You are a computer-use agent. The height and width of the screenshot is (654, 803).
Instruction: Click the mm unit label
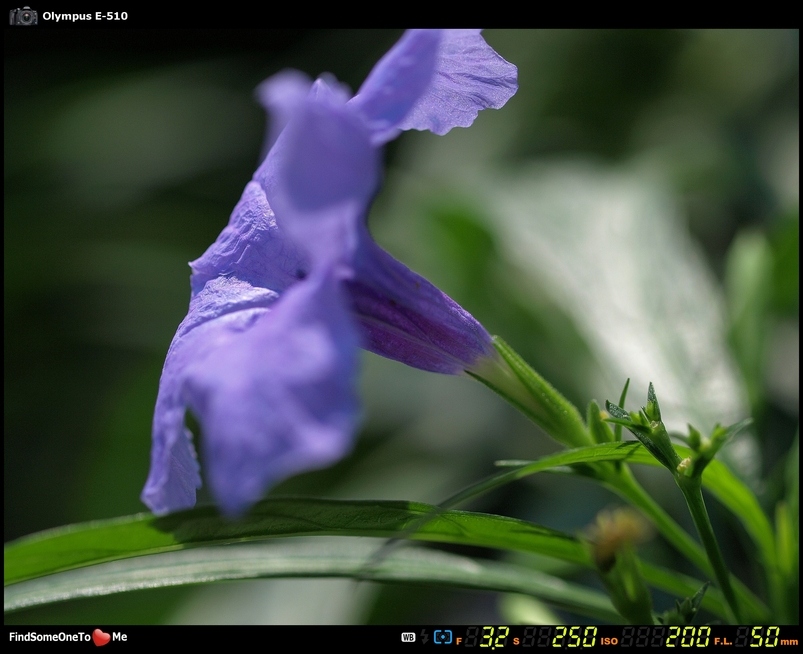tap(789, 640)
